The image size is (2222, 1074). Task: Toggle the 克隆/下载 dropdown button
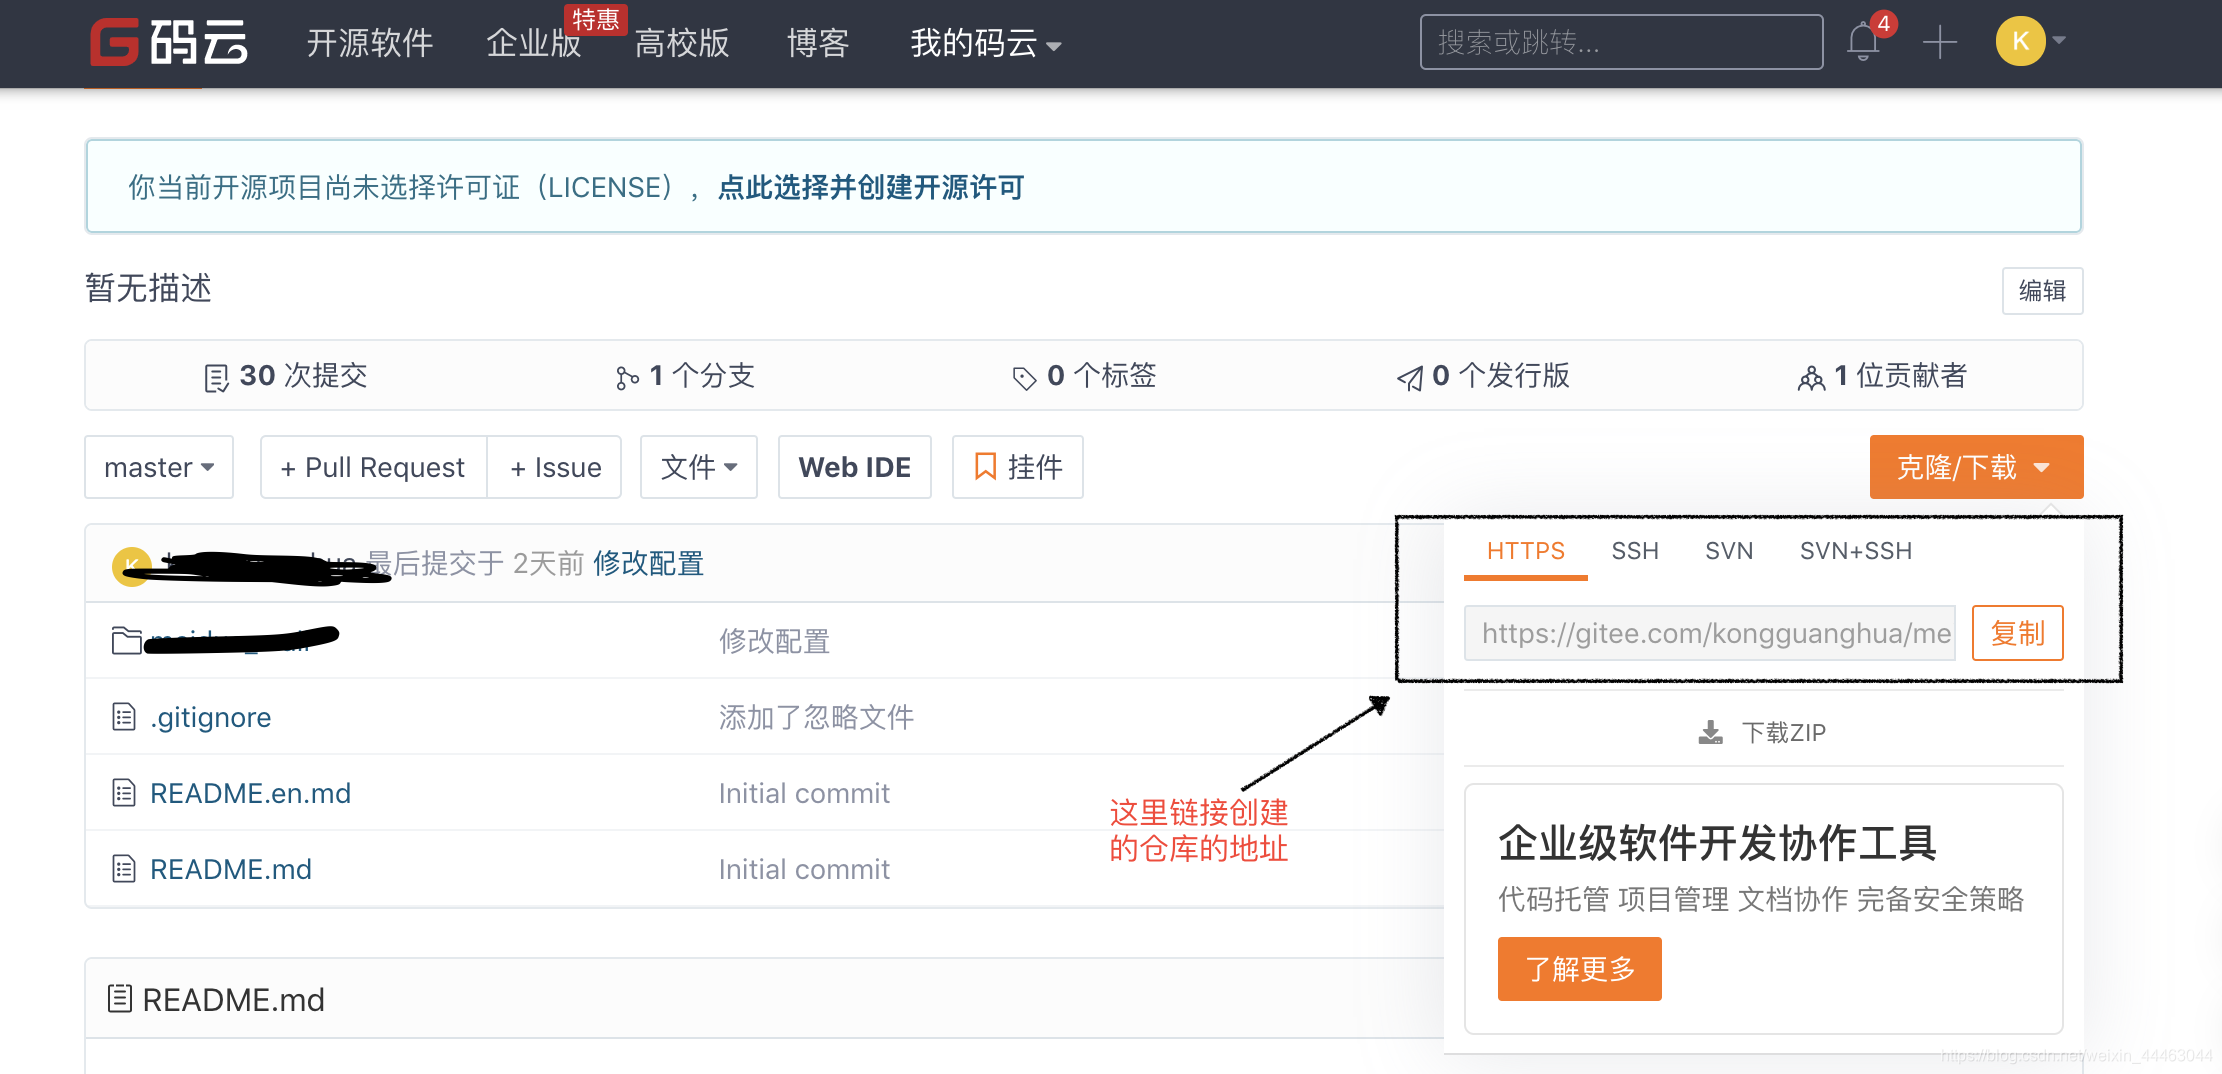[x=1976, y=467]
